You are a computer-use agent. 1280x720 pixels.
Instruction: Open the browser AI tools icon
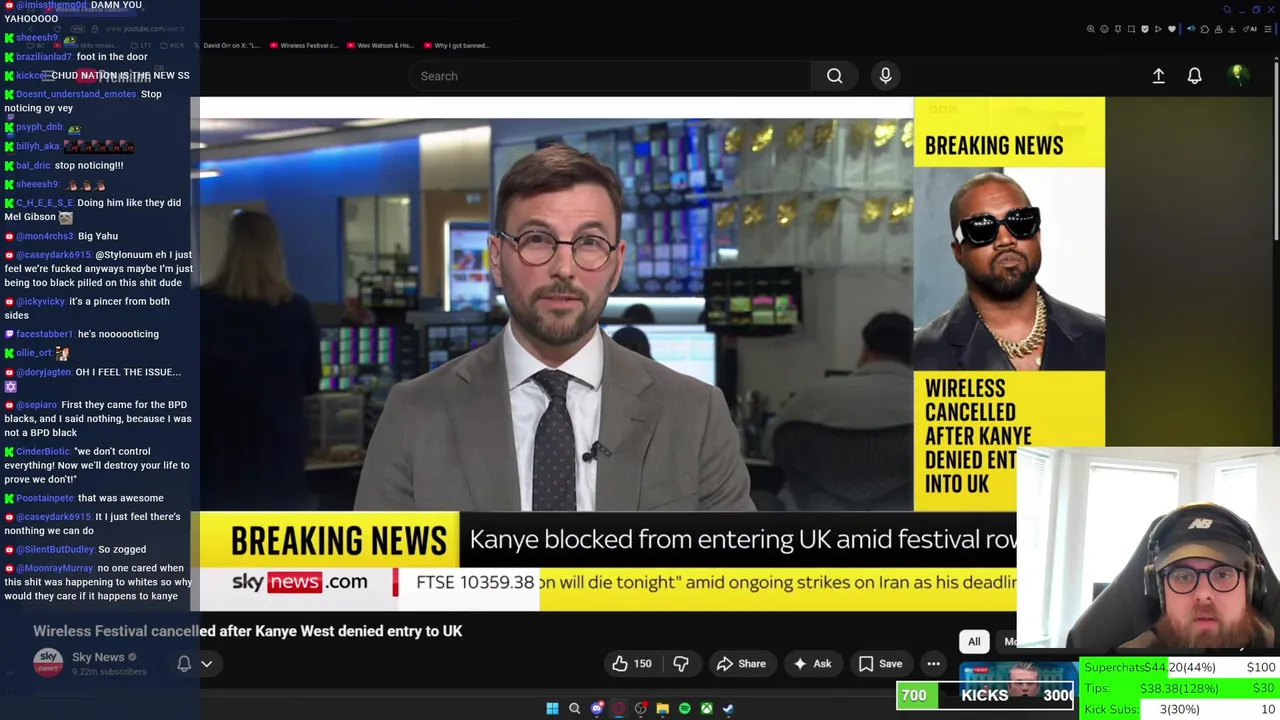pos(1250,29)
